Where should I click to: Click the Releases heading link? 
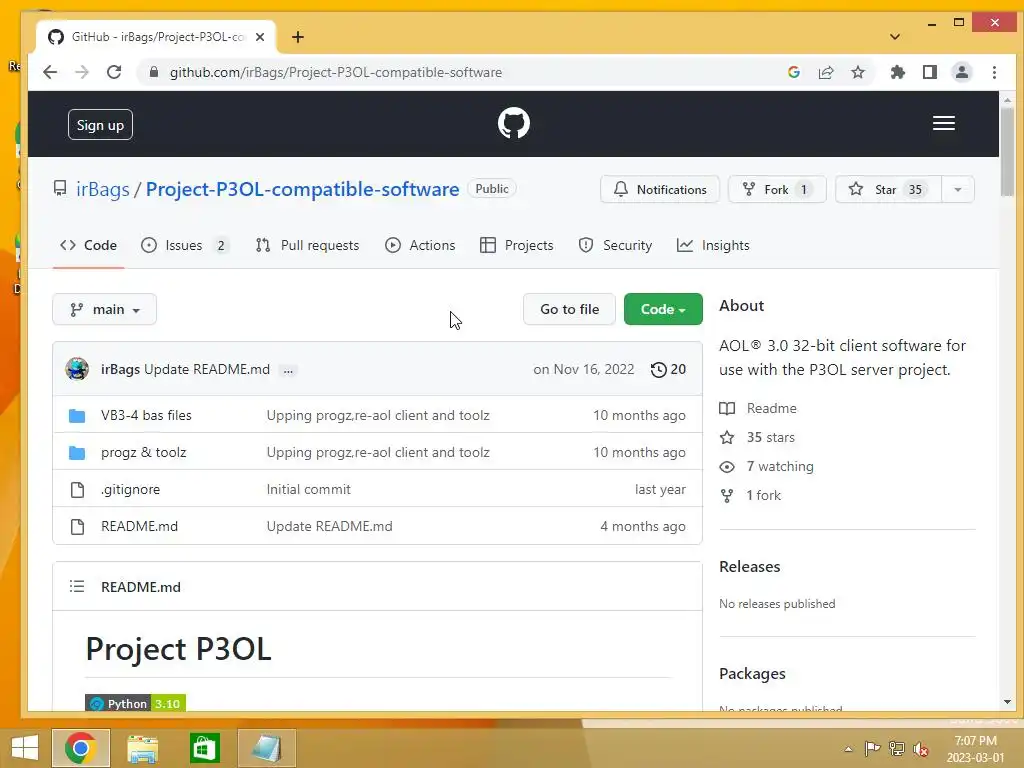pyautogui.click(x=750, y=566)
